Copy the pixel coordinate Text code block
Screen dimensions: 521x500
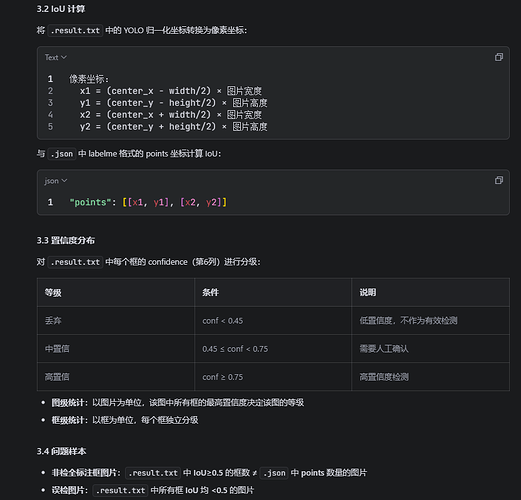point(499,57)
